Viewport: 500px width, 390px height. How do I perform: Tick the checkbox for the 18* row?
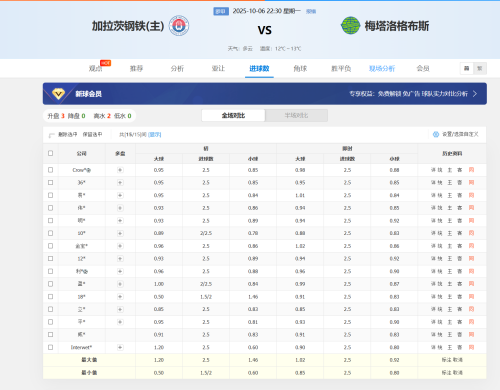(50, 297)
